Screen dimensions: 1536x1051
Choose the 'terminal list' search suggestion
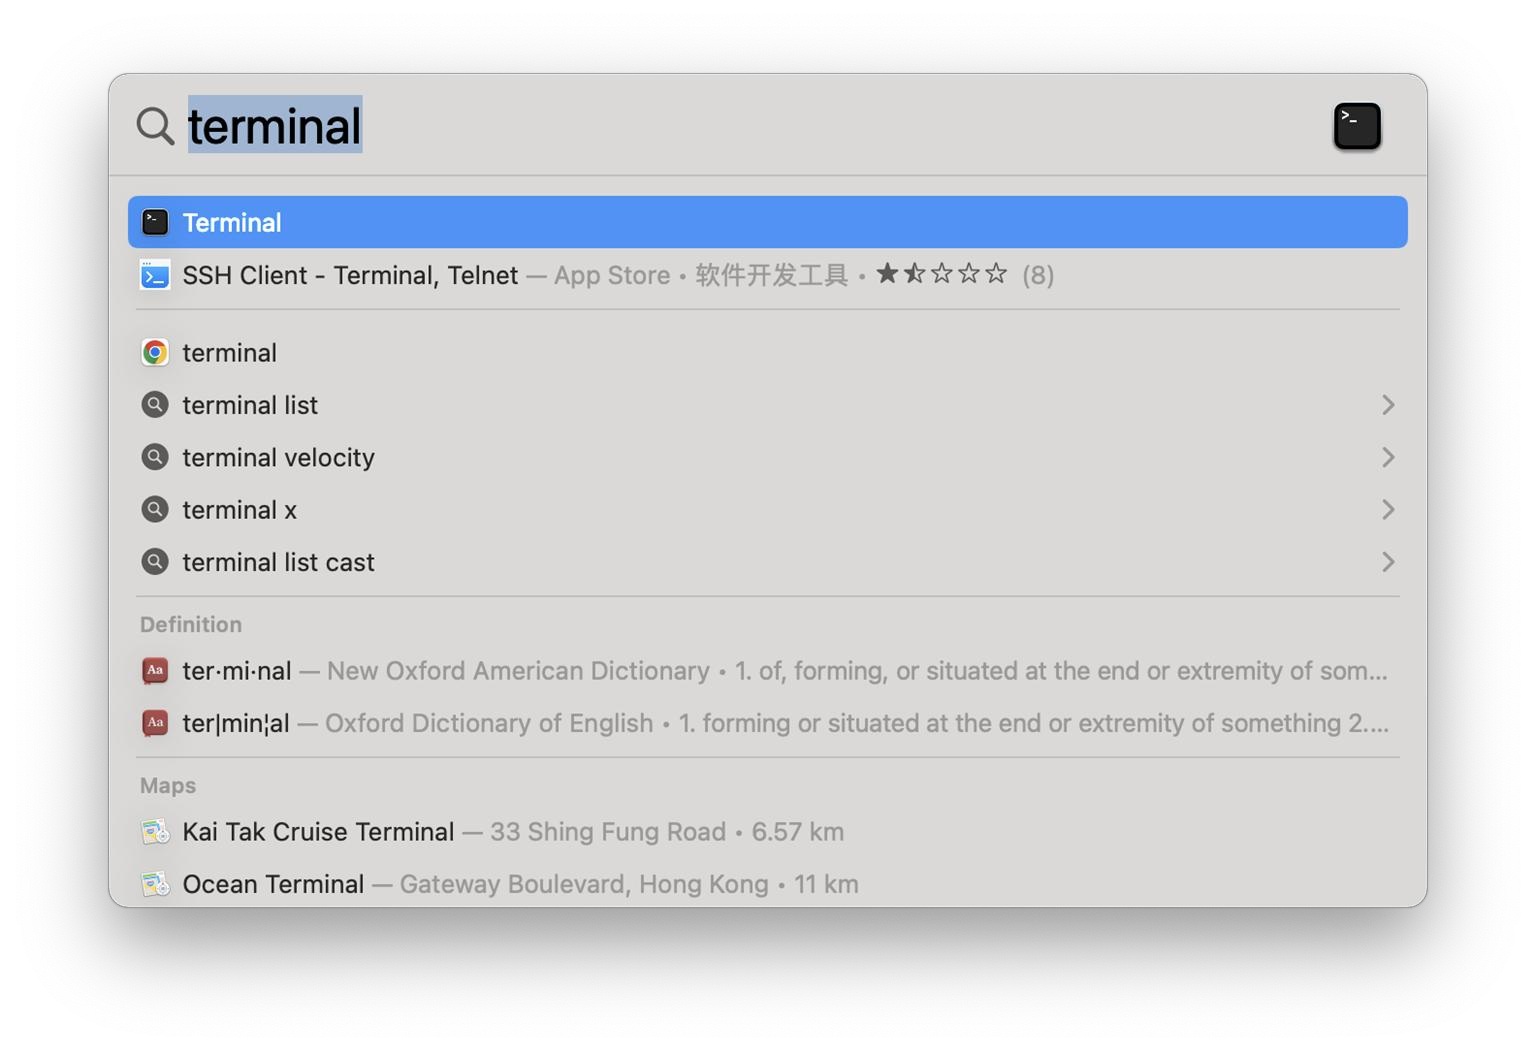tap(768, 405)
